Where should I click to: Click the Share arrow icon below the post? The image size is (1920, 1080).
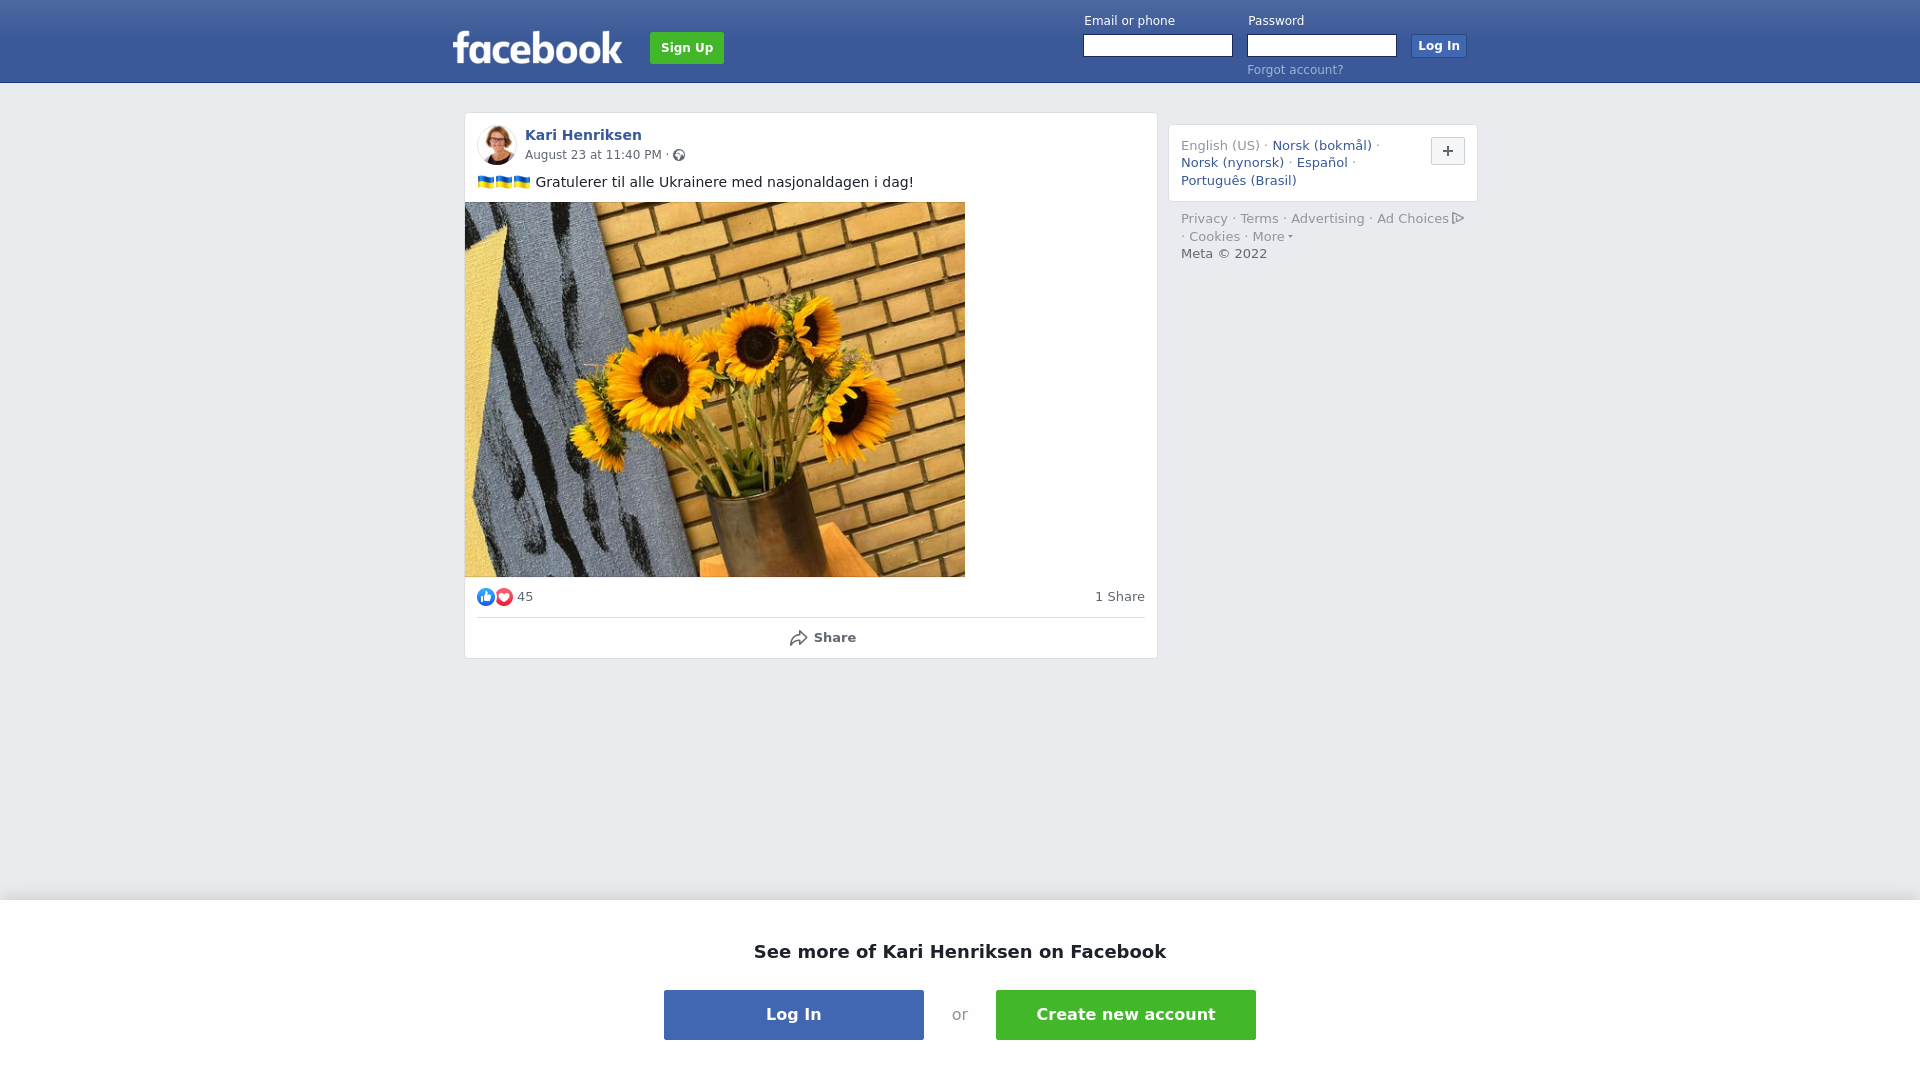798,638
